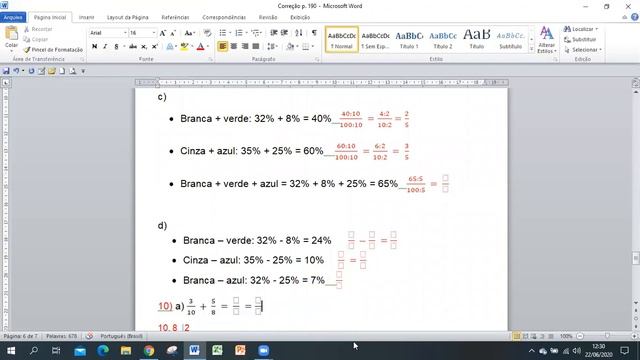Open Excel from taskbar
640x360 pixels.
coord(217,351)
